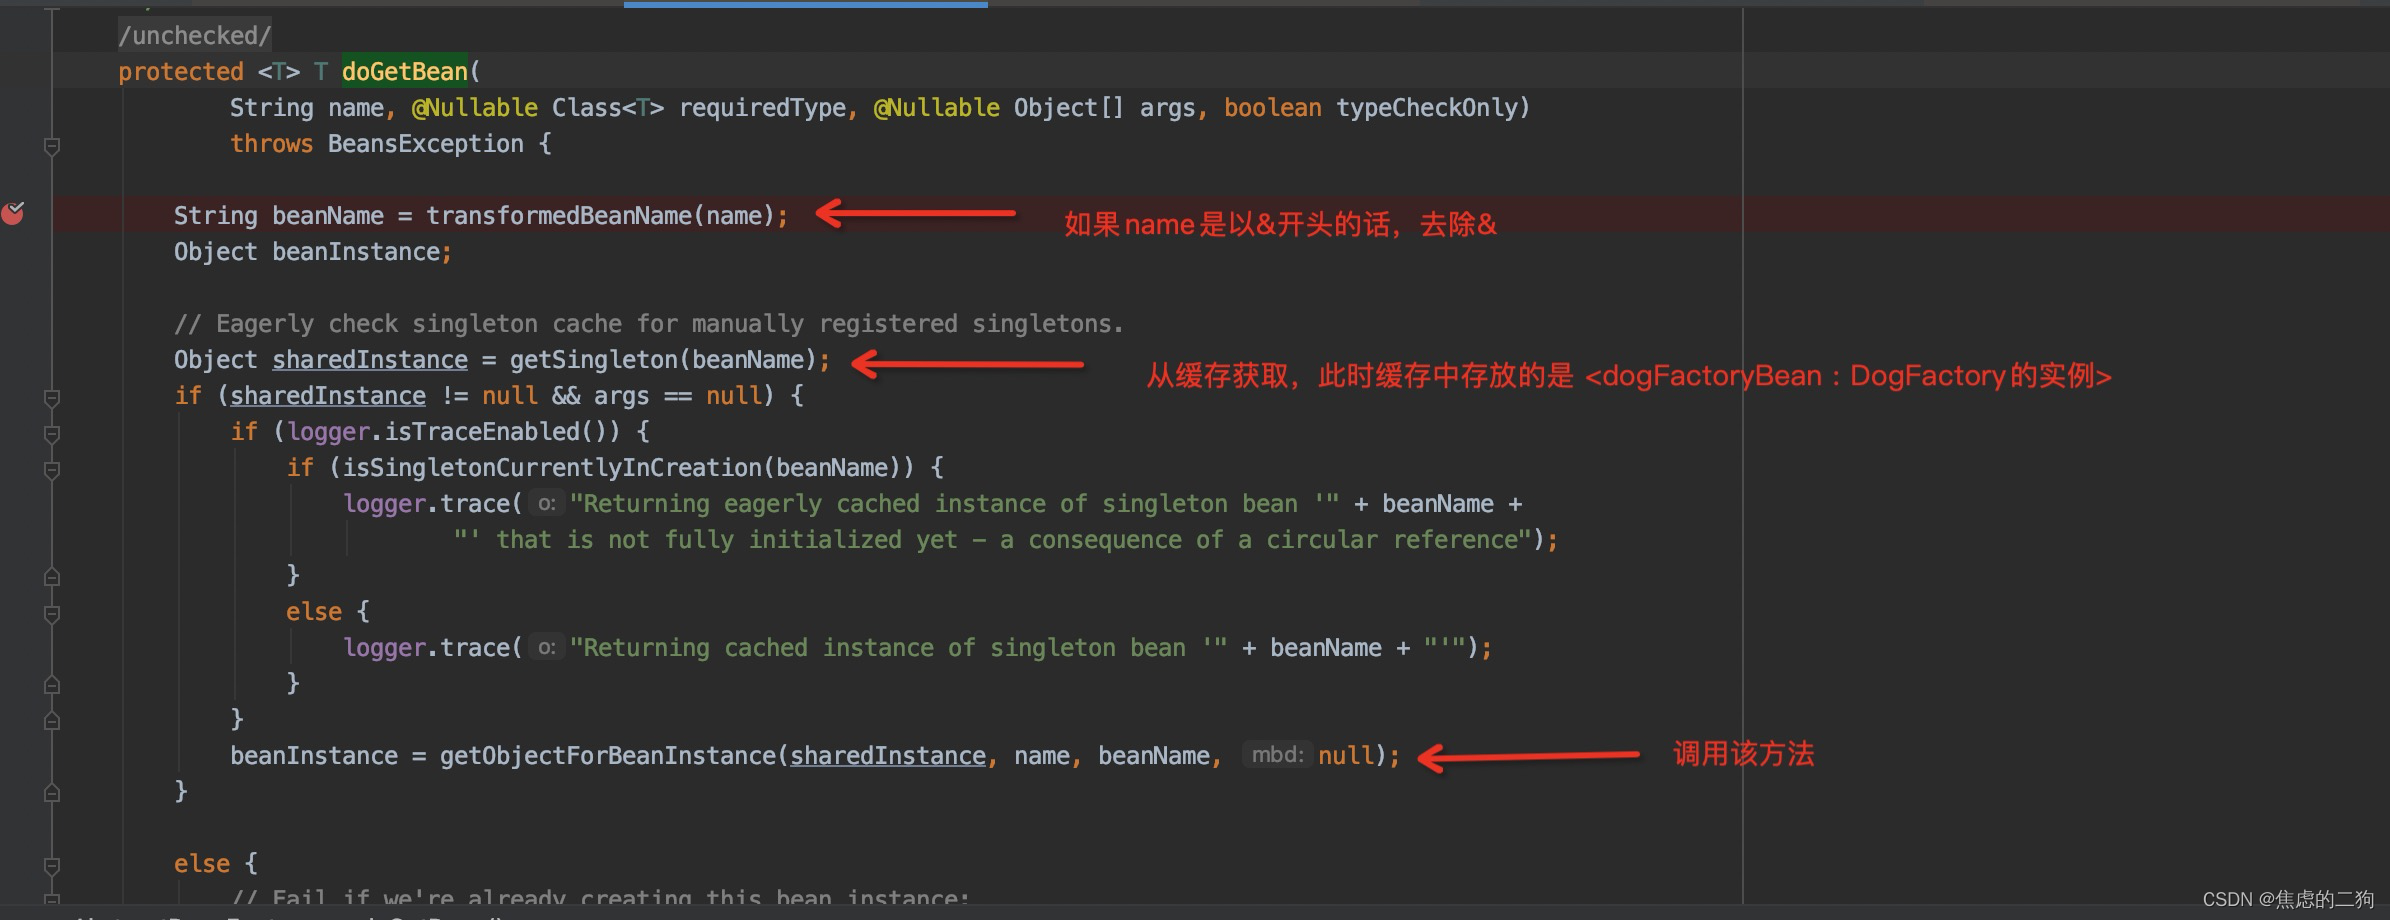The height and width of the screenshot is (920, 2390).
Task: Collapse the else block containing the second trace call
Action: pyautogui.click(x=51, y=612)
